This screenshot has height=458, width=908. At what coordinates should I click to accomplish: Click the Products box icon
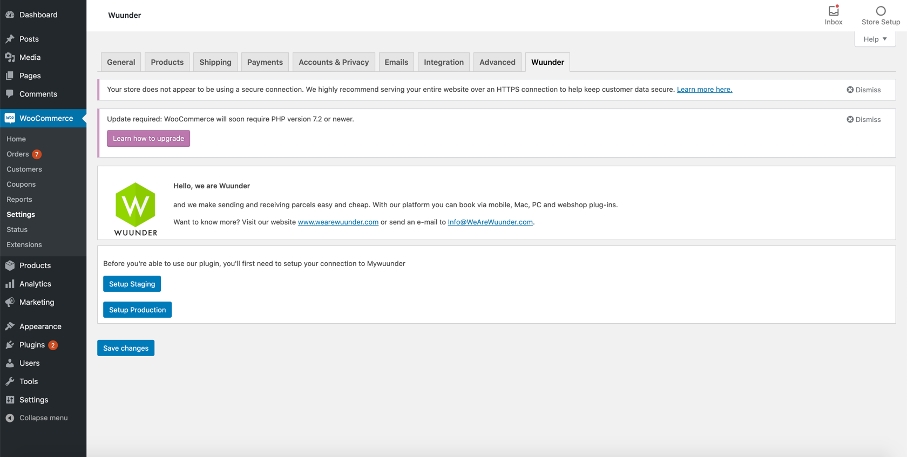[x=9, y=265]
